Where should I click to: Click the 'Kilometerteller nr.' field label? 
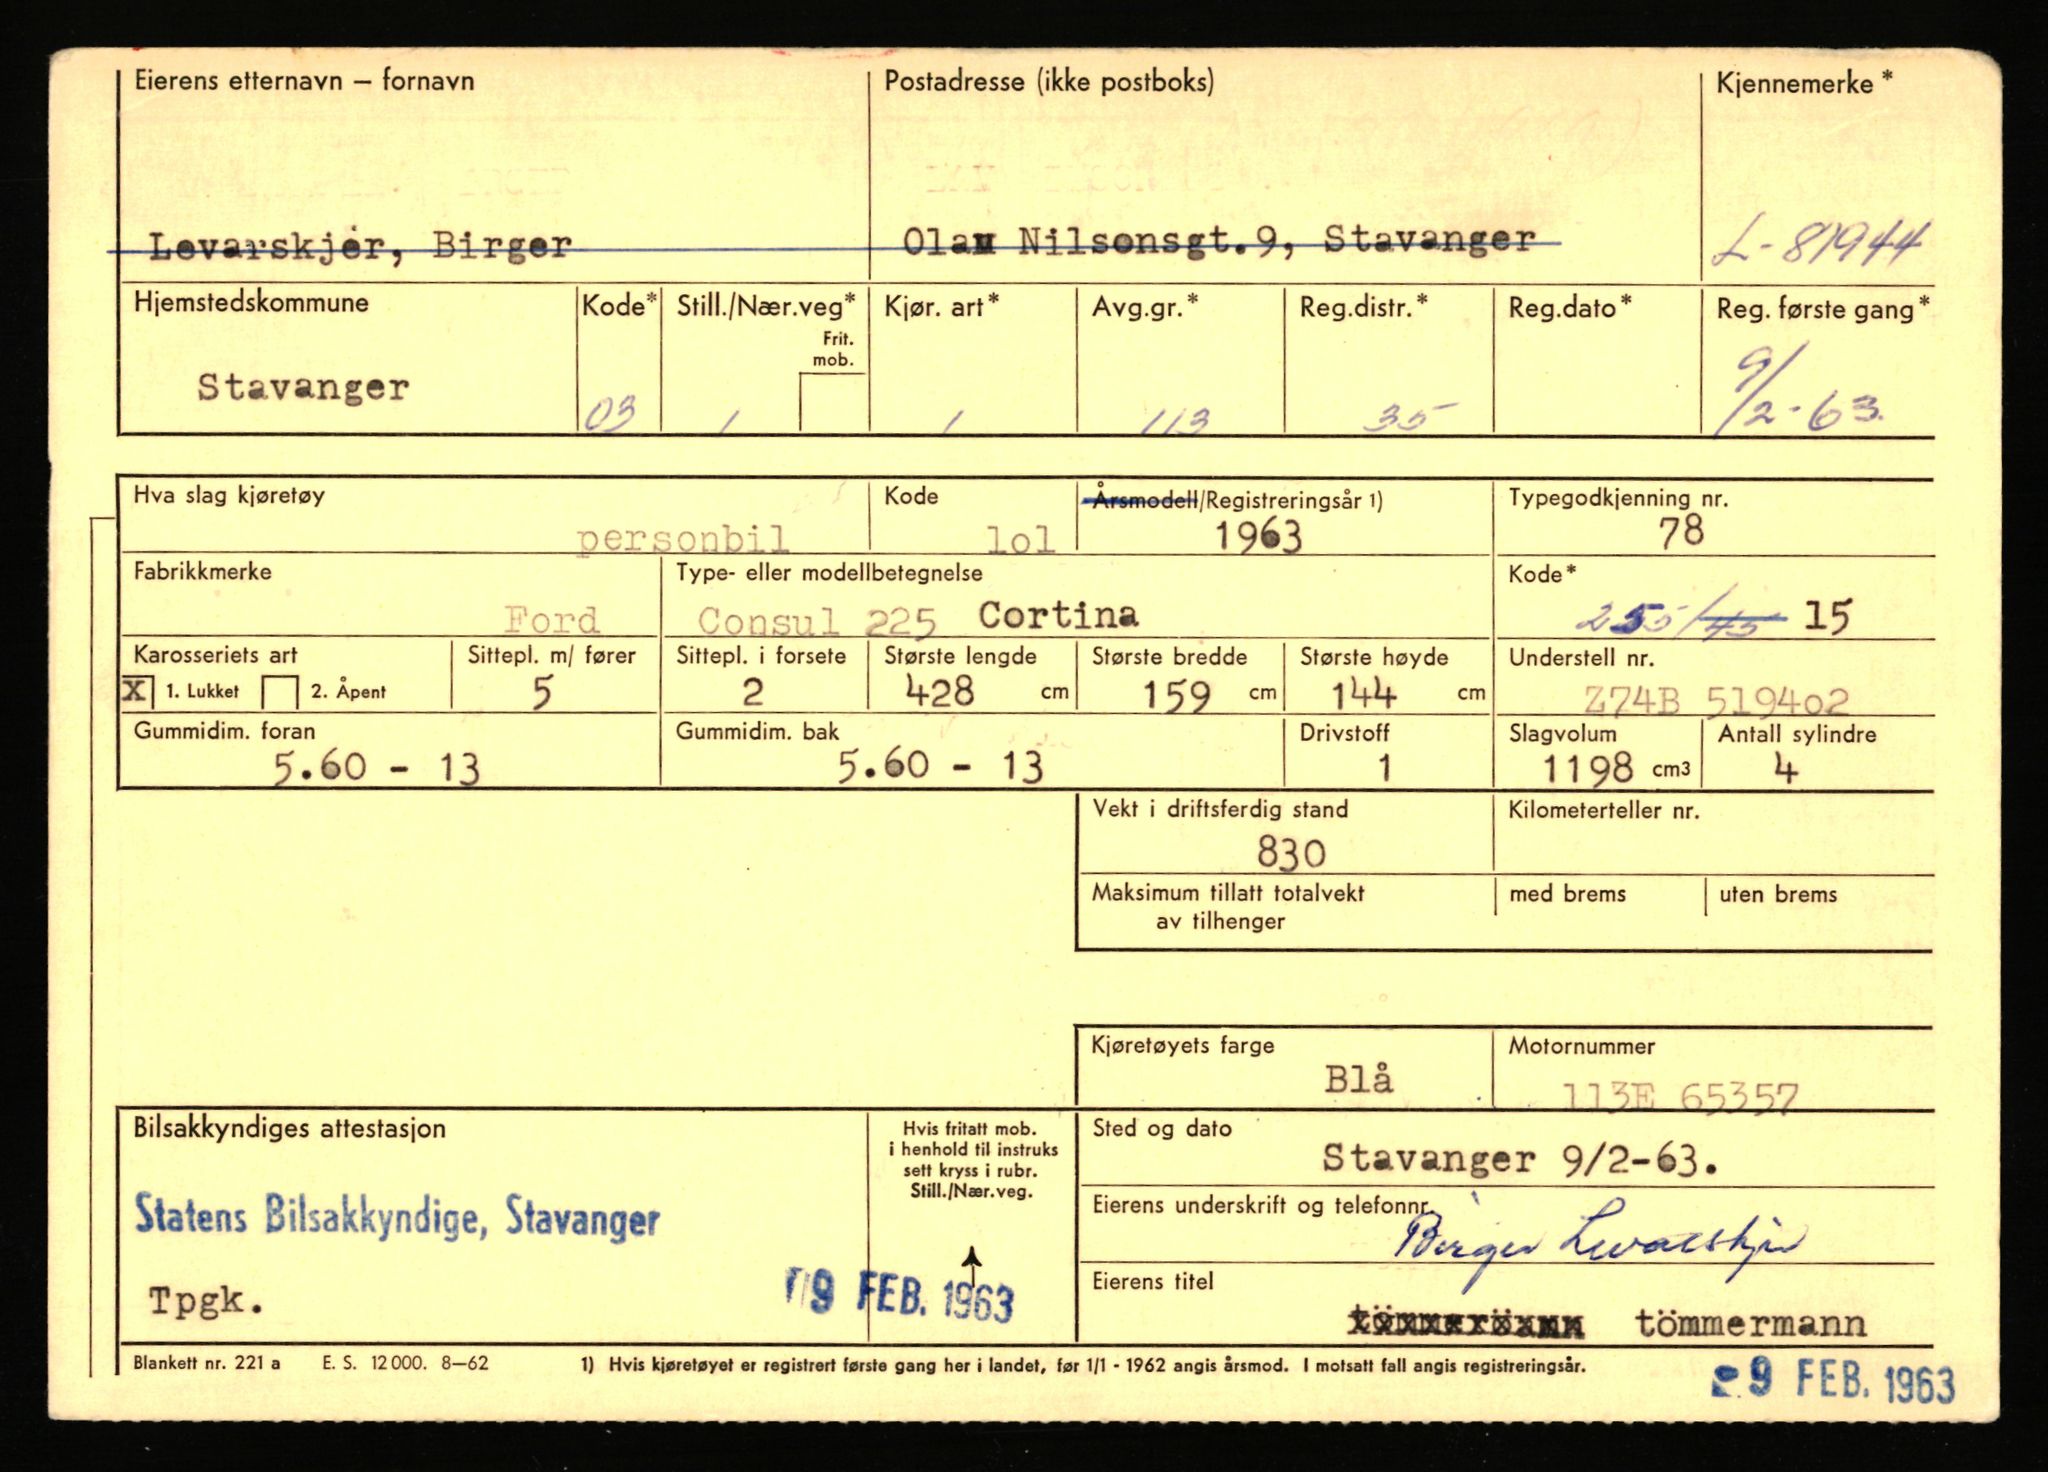tap(1604, 811)
